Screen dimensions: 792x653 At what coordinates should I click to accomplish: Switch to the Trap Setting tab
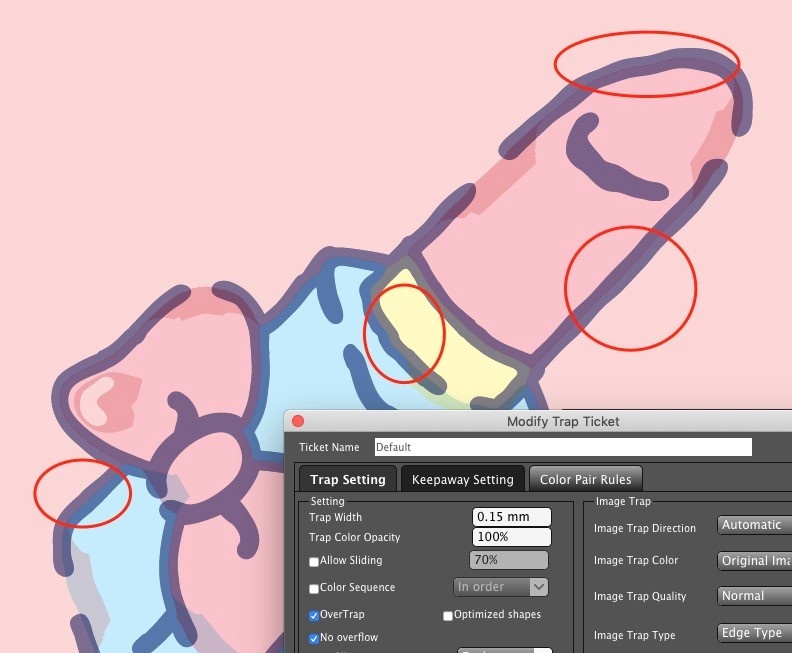click(348, 479)
